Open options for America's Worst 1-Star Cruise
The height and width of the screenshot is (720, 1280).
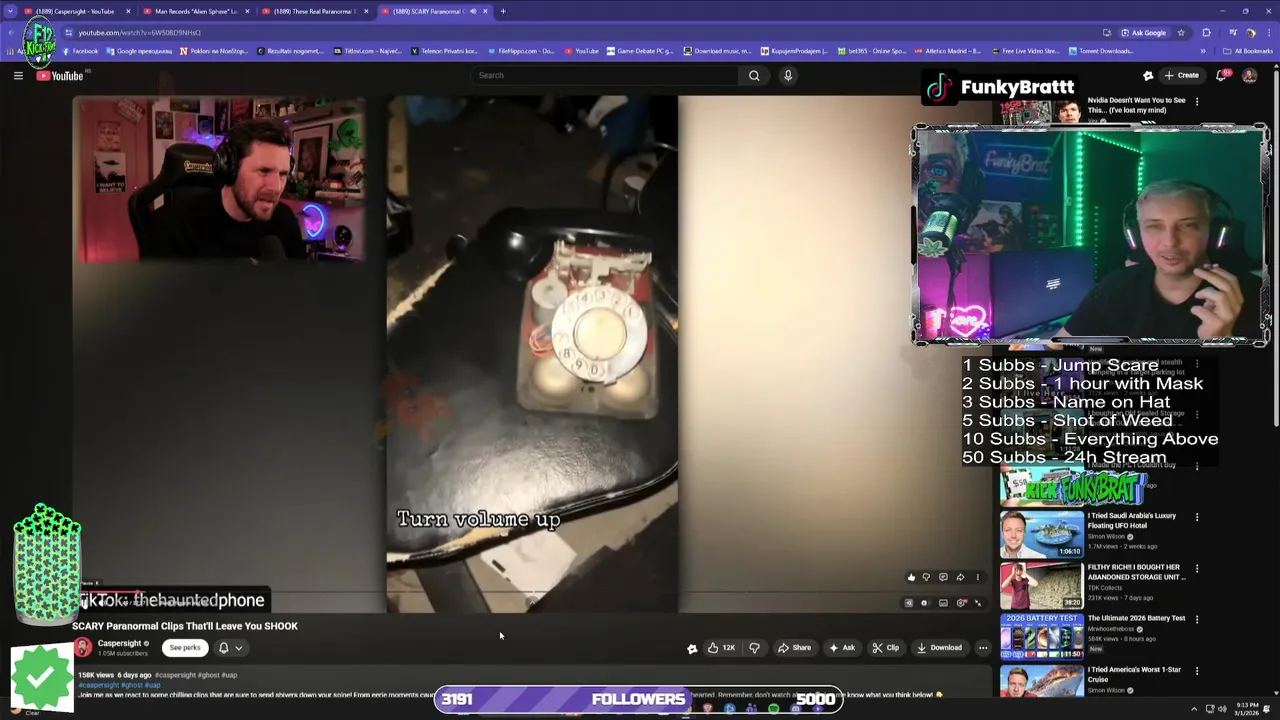tap(1197, 670)
